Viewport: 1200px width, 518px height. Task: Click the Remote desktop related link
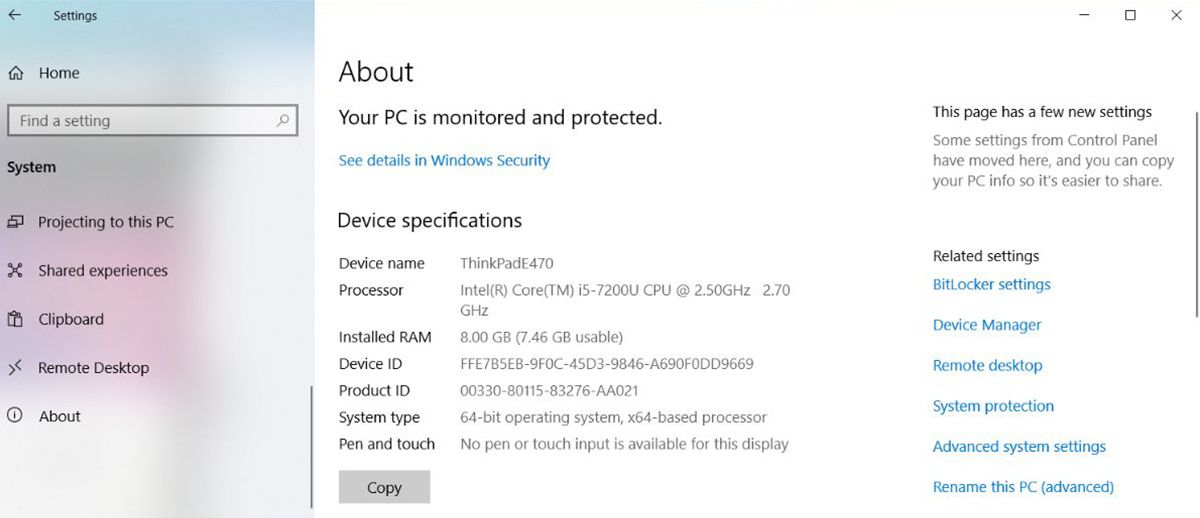click(x=987, y=365)
